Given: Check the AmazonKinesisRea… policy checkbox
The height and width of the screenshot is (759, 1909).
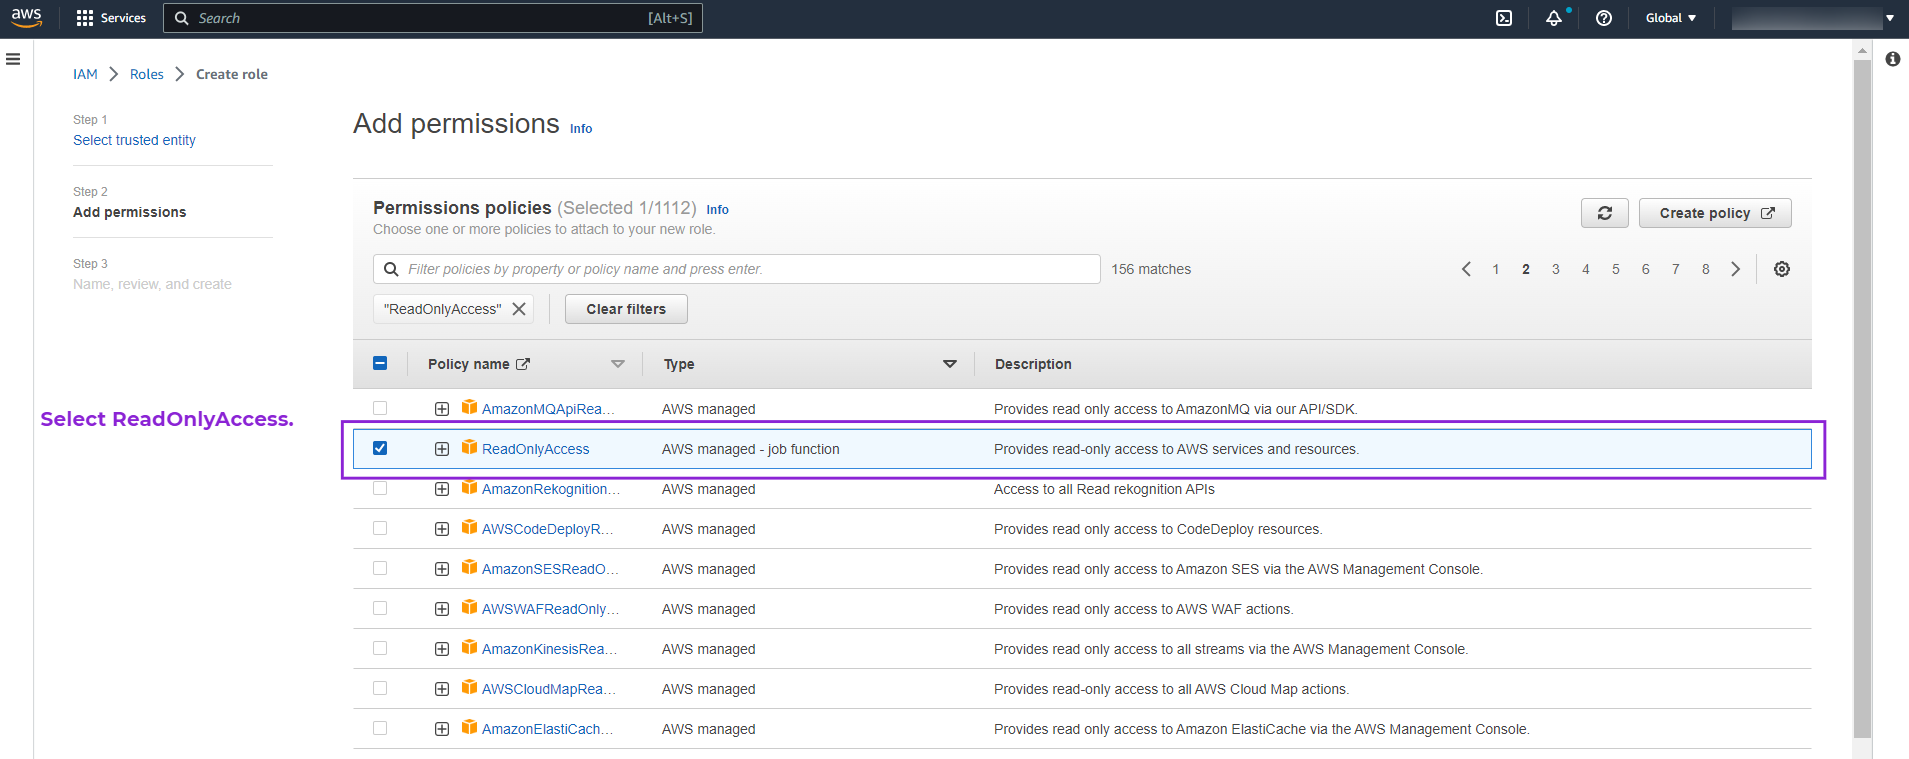Looking at the screenshot, I should [x=380, y=648].
